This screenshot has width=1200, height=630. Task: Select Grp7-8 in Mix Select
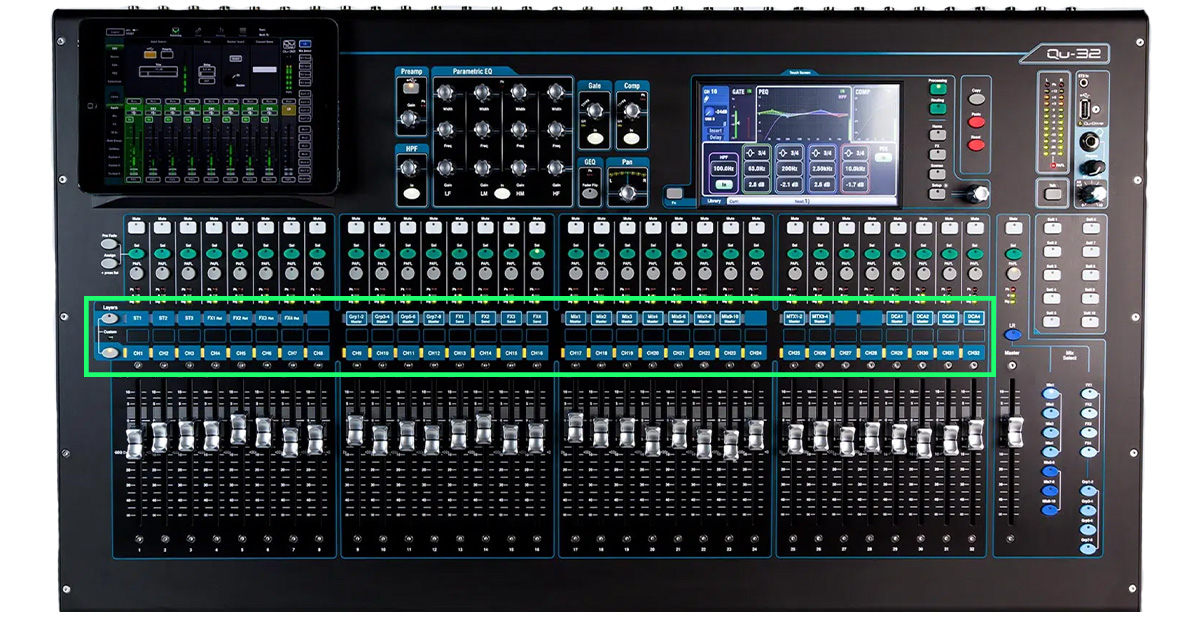tap(1088, 548)
